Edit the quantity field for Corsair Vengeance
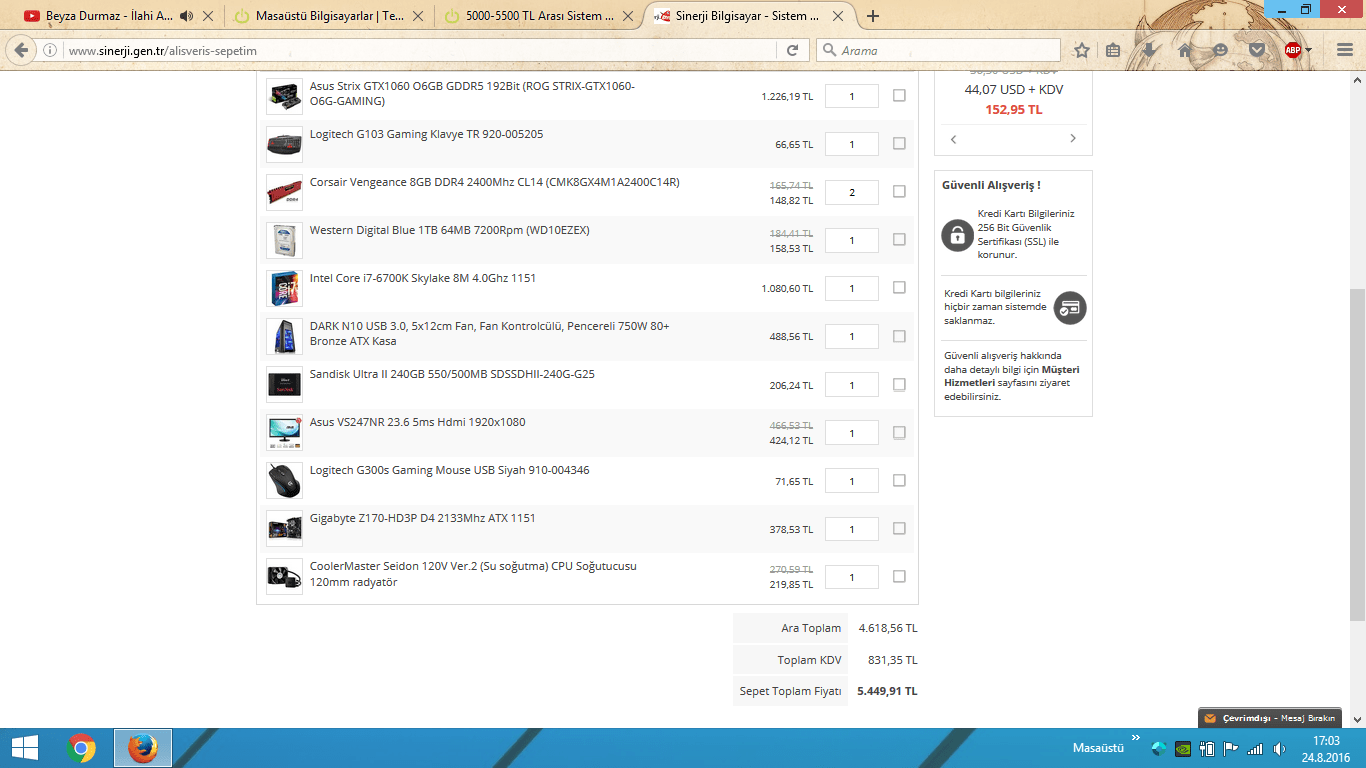The width and height of the screenshot is (1366, 768). point(852,192)
